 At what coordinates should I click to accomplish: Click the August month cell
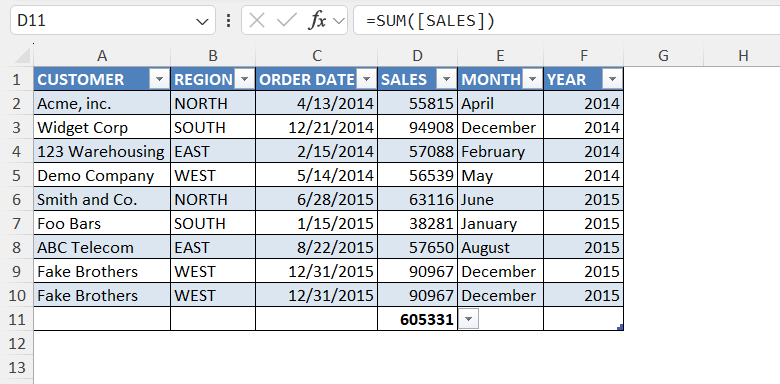[500, 247]
